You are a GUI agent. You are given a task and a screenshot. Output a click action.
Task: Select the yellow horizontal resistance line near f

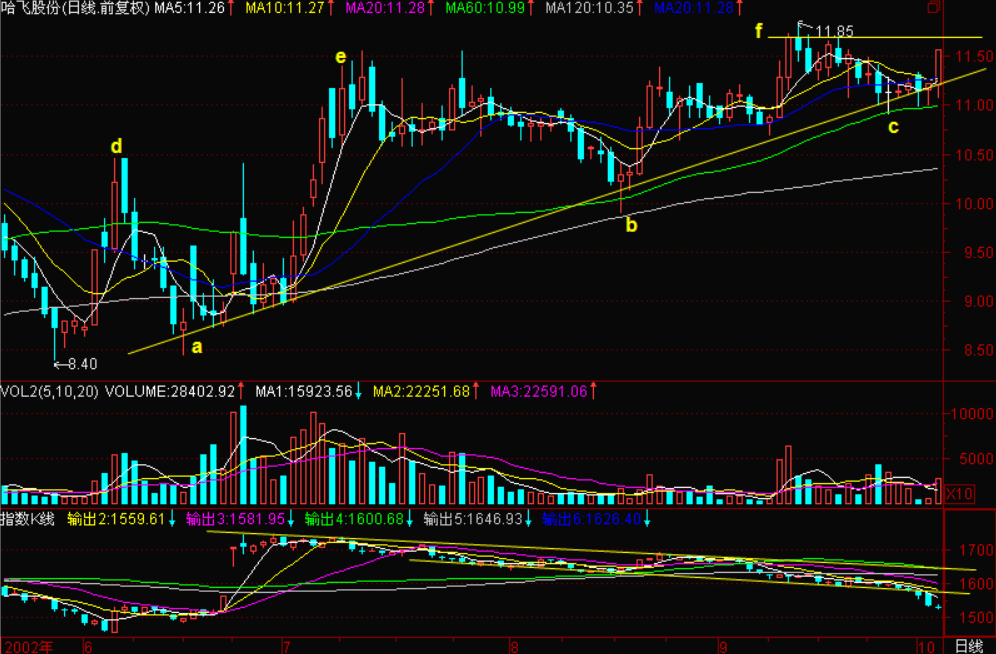[900, 37]
